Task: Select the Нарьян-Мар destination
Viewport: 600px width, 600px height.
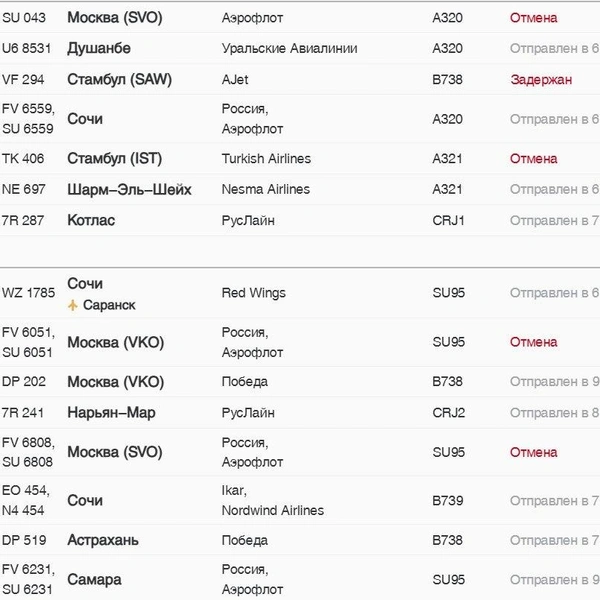Action: 111,412
